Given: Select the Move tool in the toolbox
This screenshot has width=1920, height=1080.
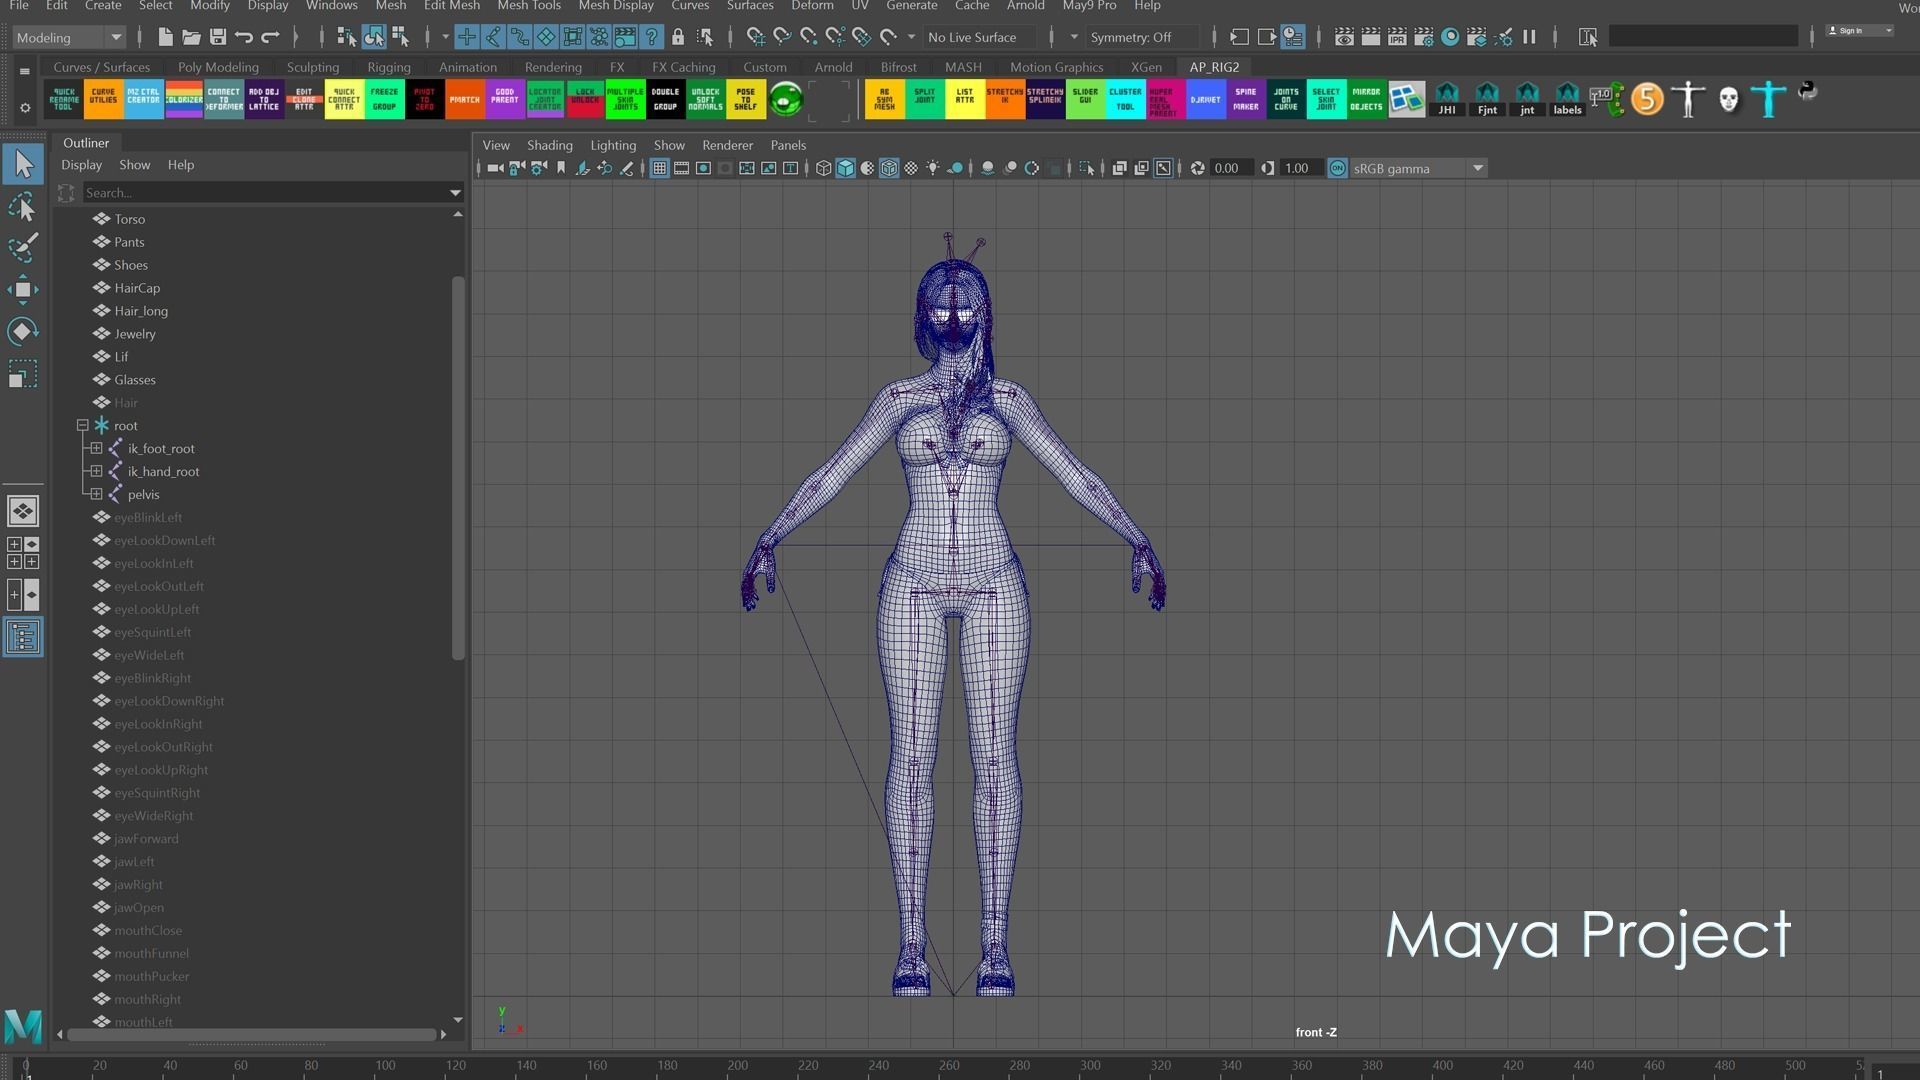Looking at the screenshot, I should tap(23, 290).
